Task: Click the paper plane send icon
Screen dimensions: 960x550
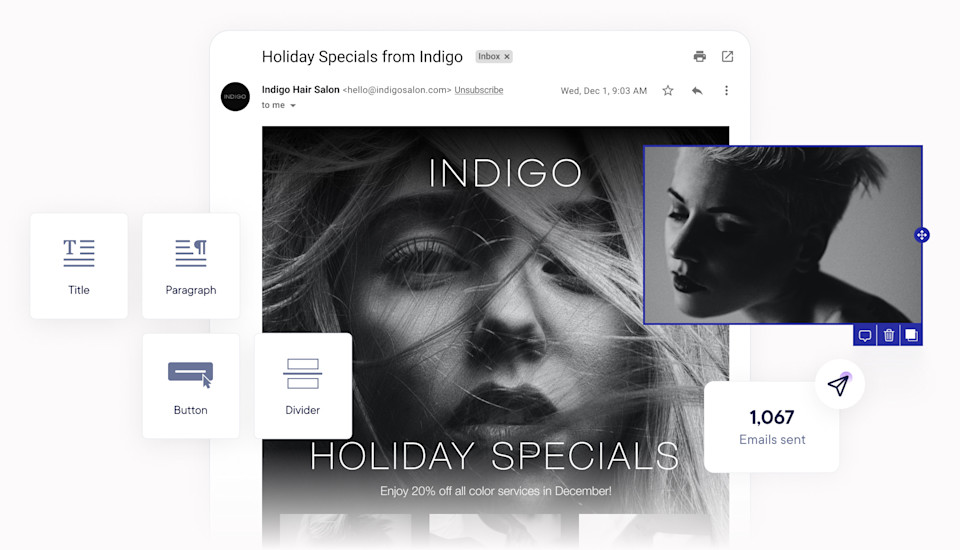Action: coord(839,384)
